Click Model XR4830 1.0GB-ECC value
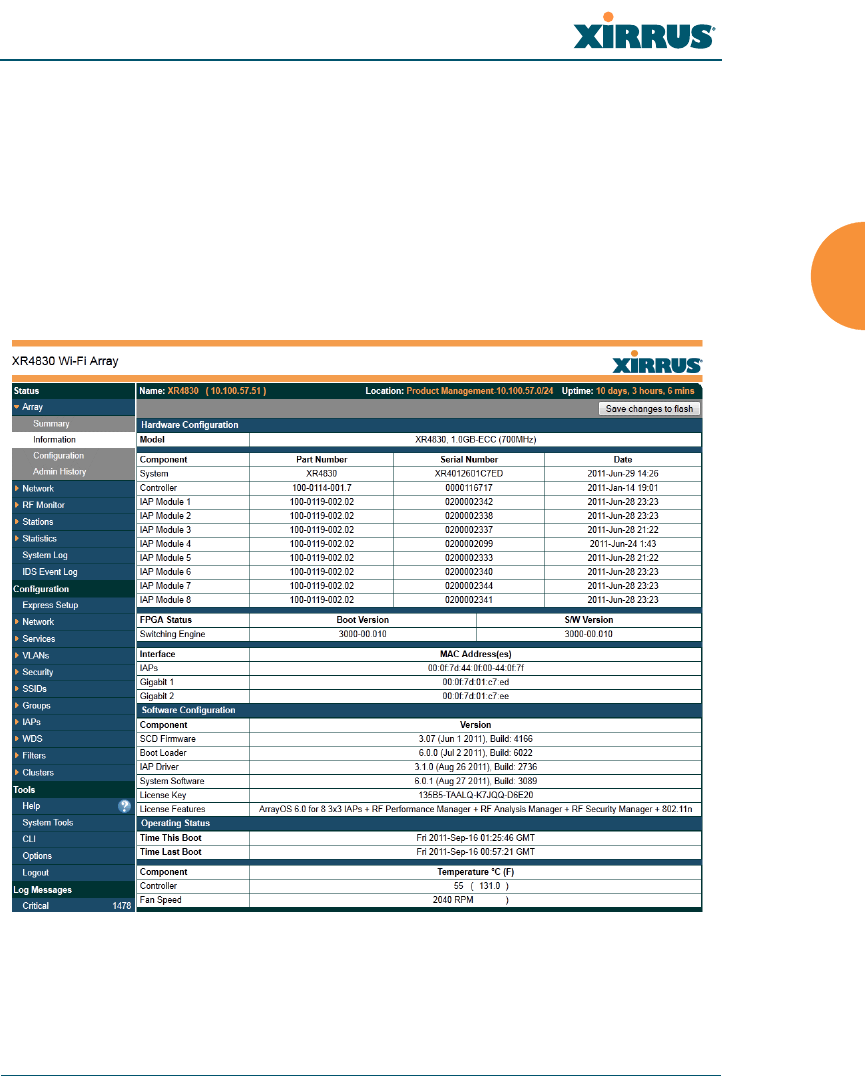 point(475,439)
